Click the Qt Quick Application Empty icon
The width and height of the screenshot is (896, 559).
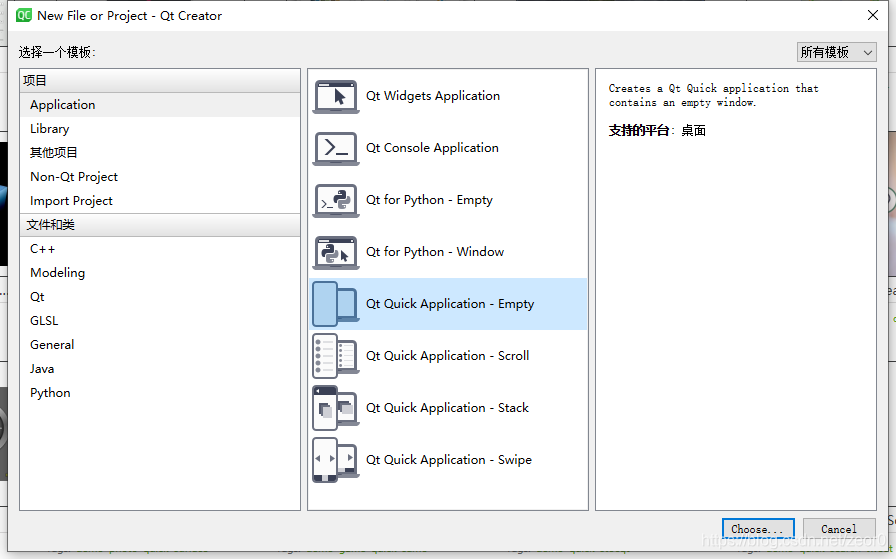coord(336,304)
